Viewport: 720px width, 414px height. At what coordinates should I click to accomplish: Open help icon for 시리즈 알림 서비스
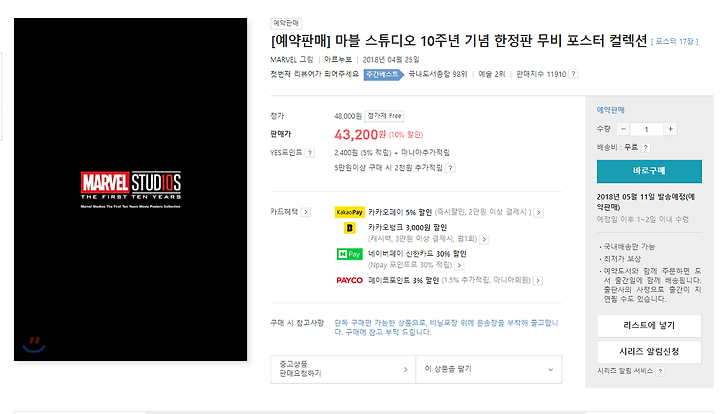[x=660, y=371]
